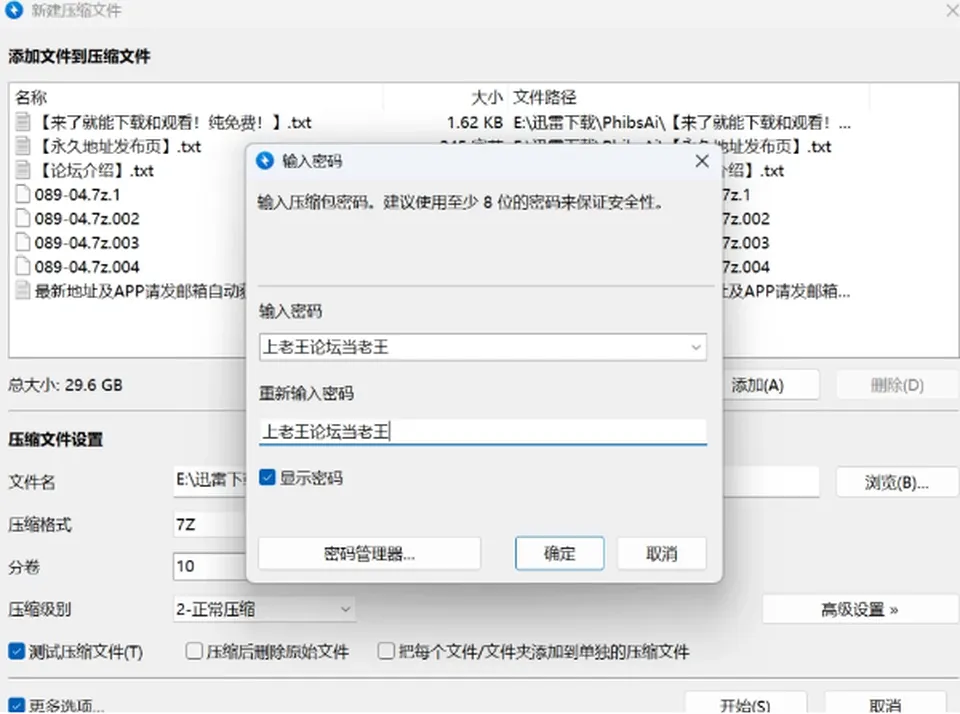Screen dimensions: 960x714
Task: Click the 总大小: 29.6 GB text
Action: (66, 385)
